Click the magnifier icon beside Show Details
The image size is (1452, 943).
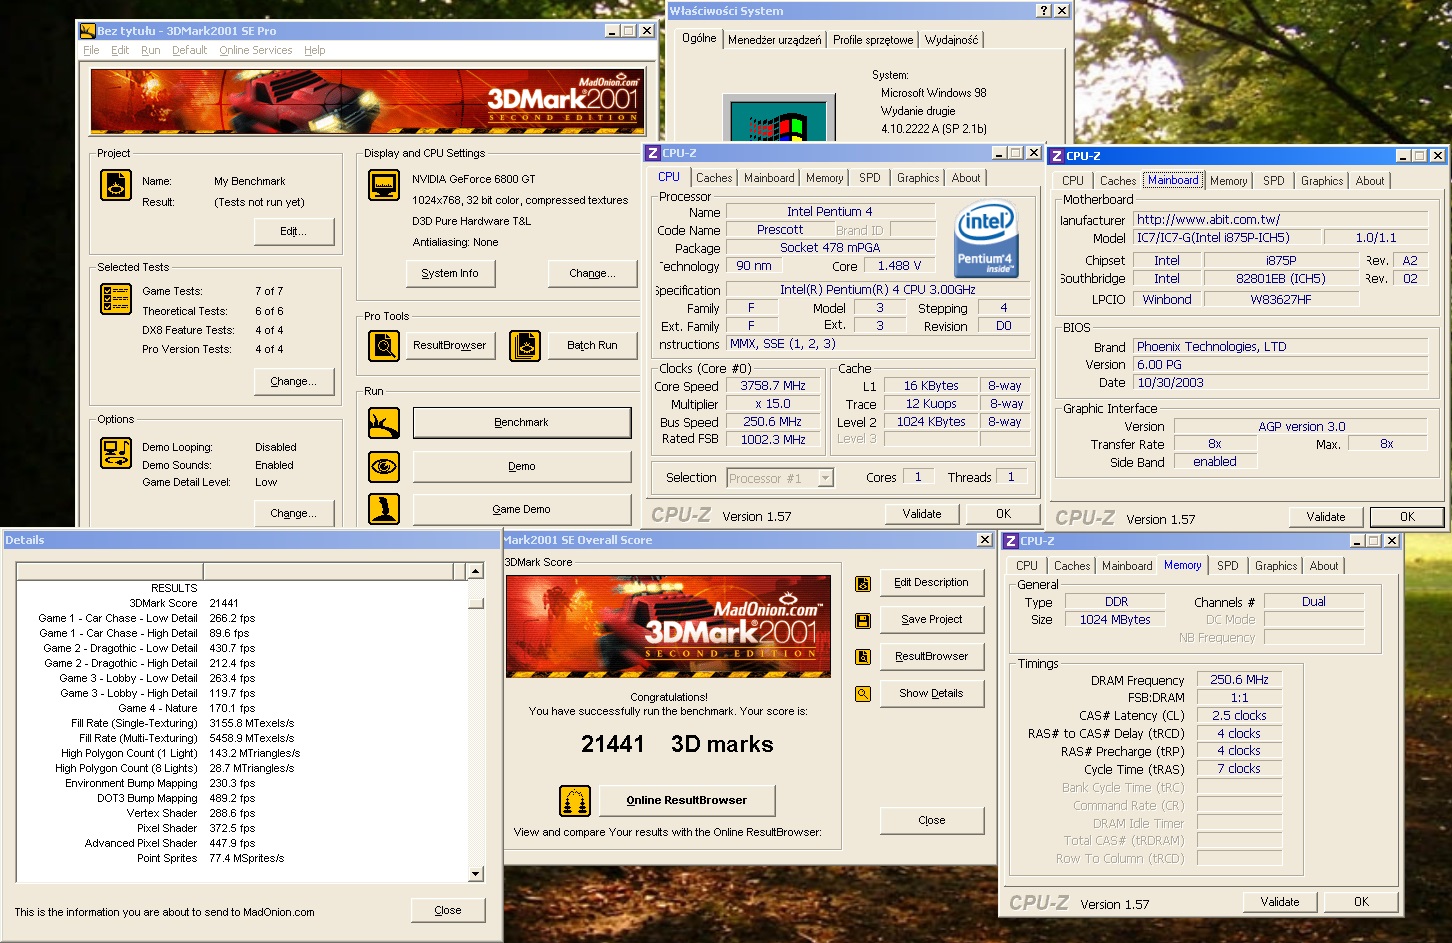[863, 694]
